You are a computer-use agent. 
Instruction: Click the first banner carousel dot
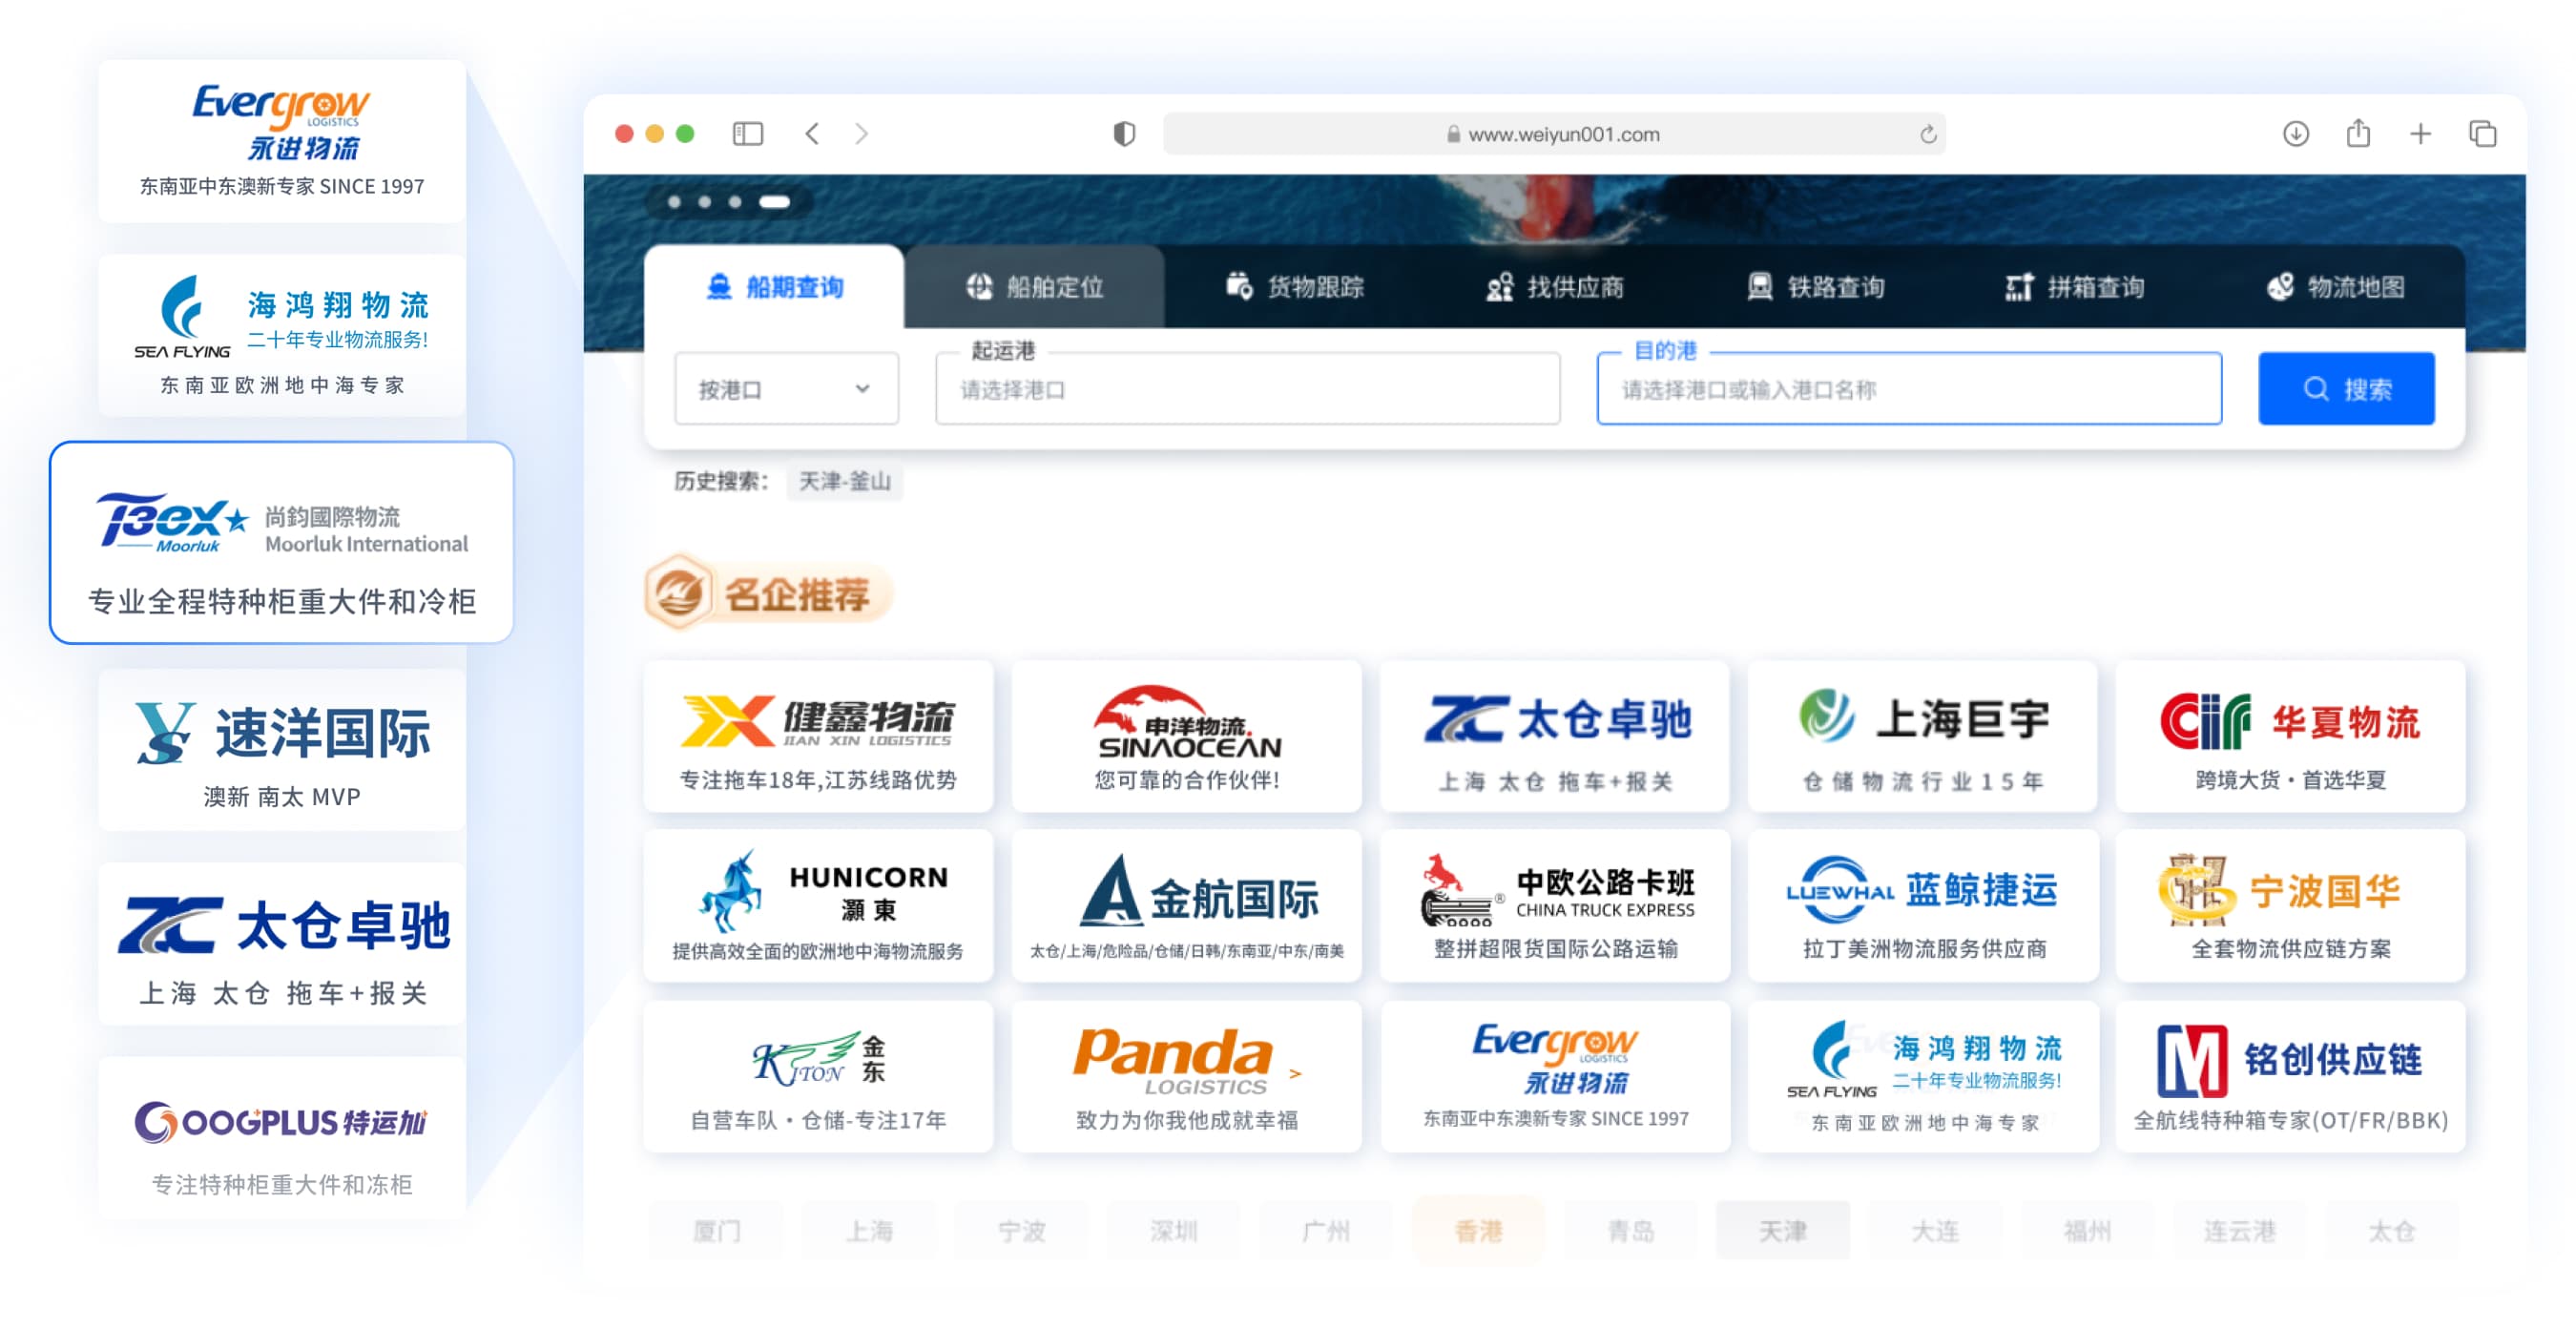[x=675, y=202]
